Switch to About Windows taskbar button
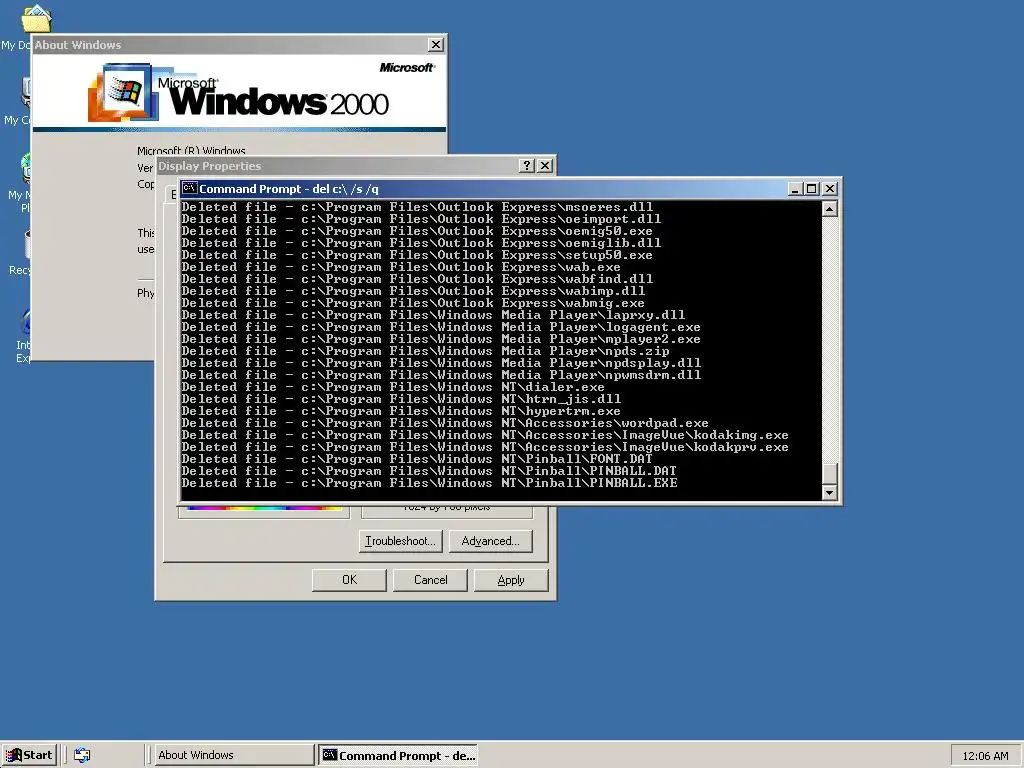 (x=234, y=755)
